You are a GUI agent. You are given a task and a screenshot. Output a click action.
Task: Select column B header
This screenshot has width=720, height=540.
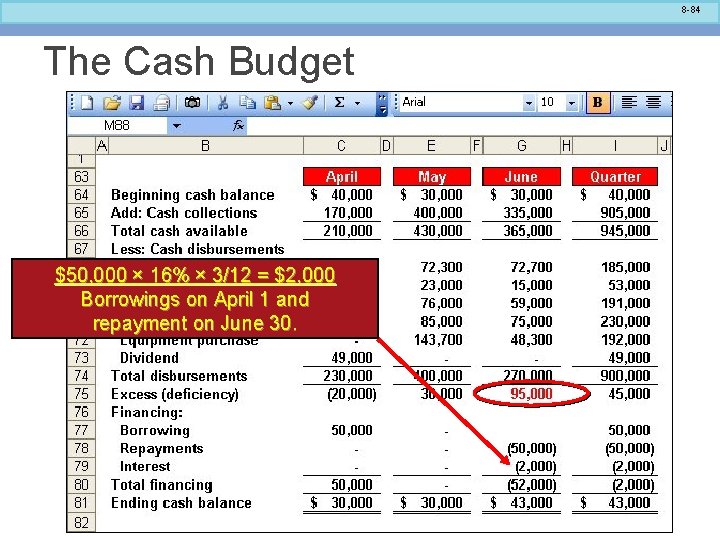point(205,146)
